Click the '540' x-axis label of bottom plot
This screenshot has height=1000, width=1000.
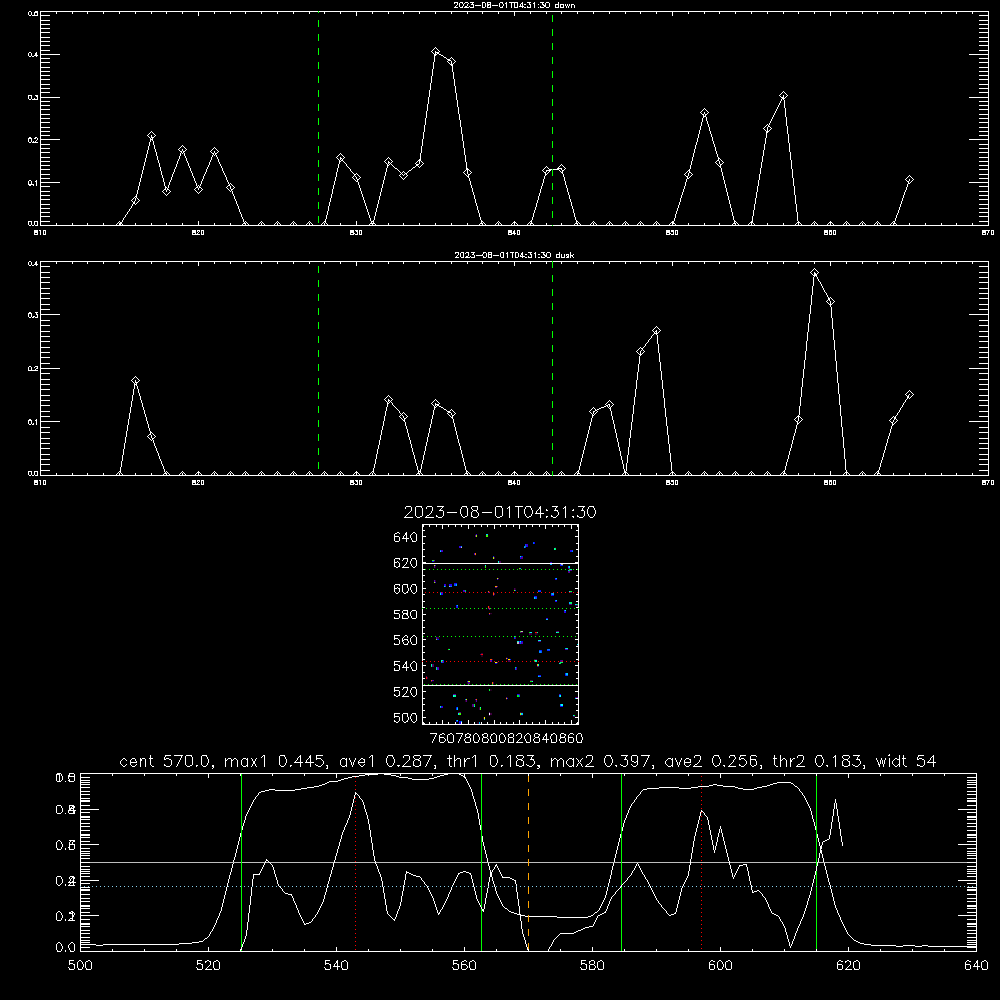[336, 966]
